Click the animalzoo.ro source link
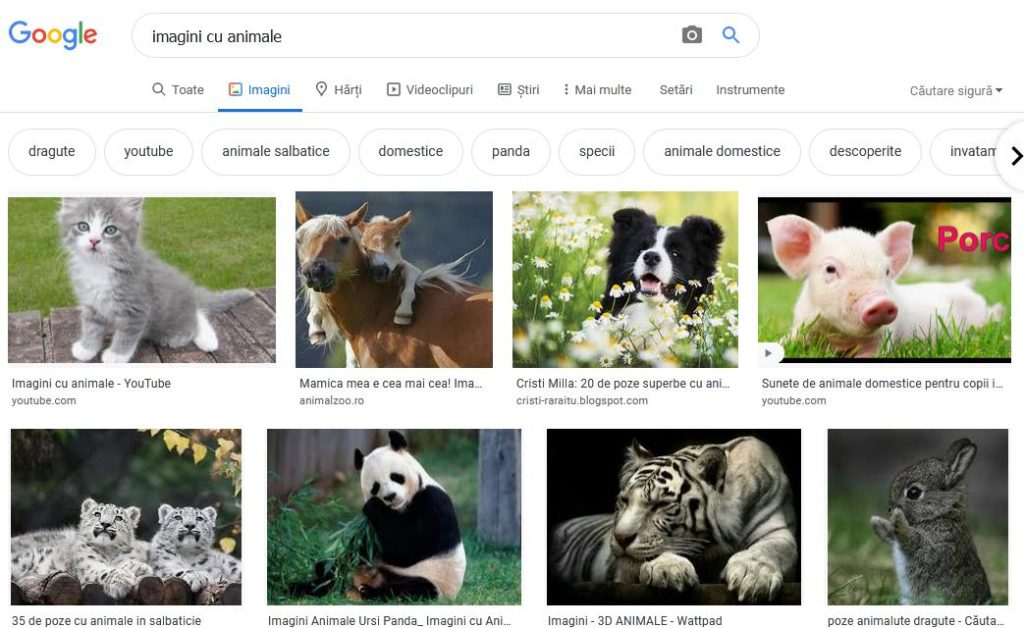The image size is (1024, 628). pos(332,401)
